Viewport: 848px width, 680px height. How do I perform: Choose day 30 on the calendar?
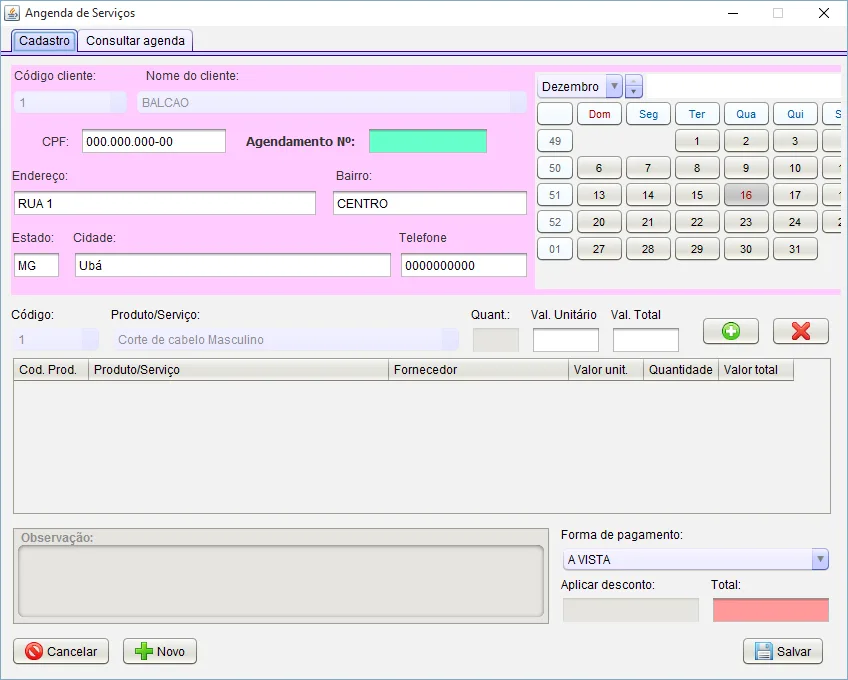[x=746, y=249]
